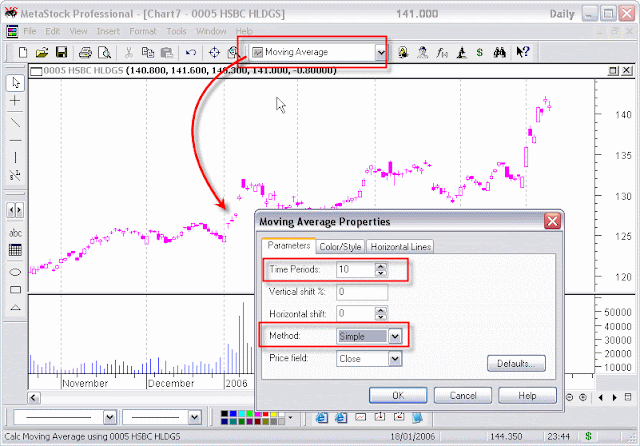Open the Indicator Builder fx icon

coord(442,52)
